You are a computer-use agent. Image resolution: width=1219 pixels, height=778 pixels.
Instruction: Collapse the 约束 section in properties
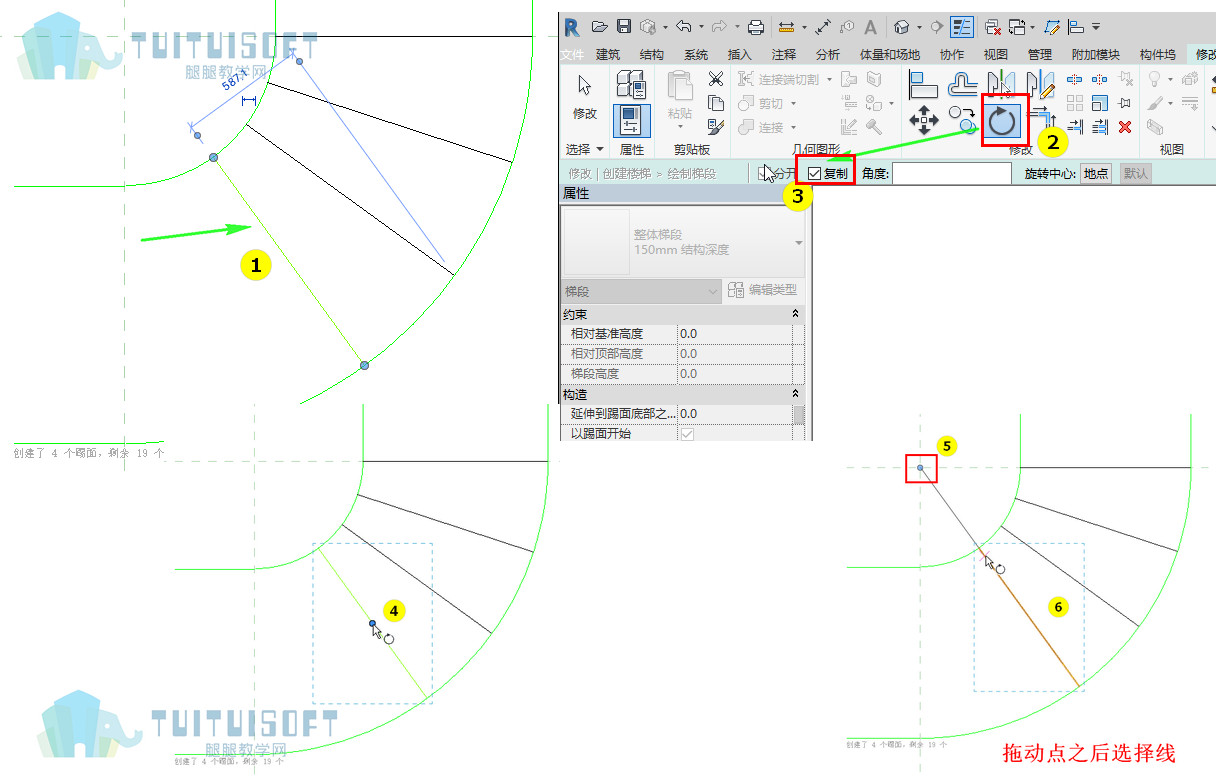click(796, 314)
